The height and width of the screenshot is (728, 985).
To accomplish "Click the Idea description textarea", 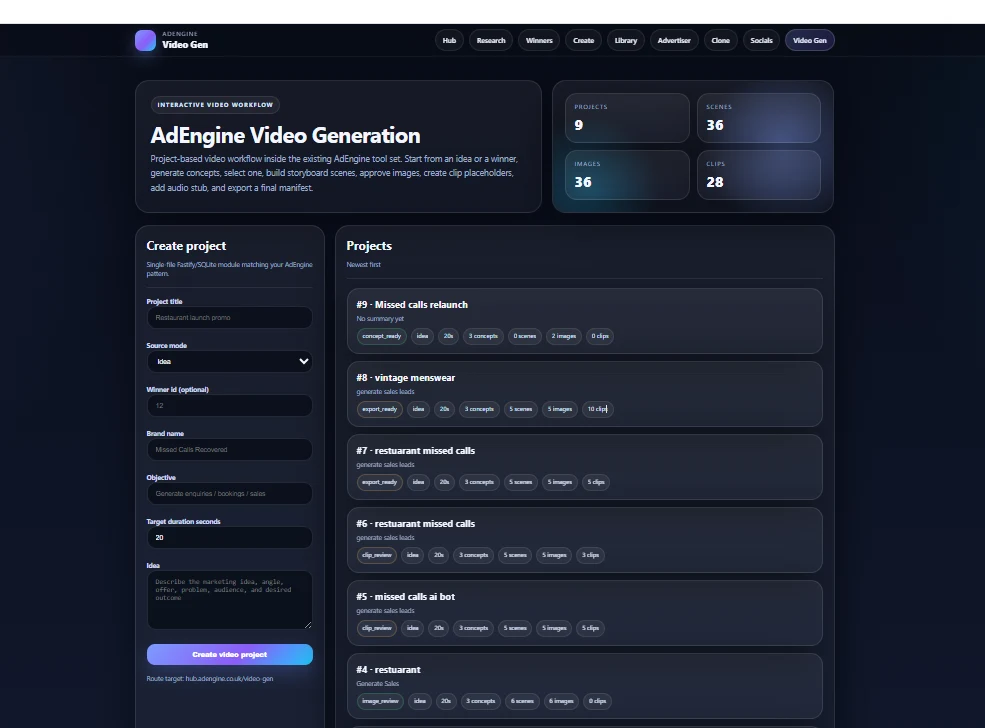I will pyautogui.click(x=229, y=599).
